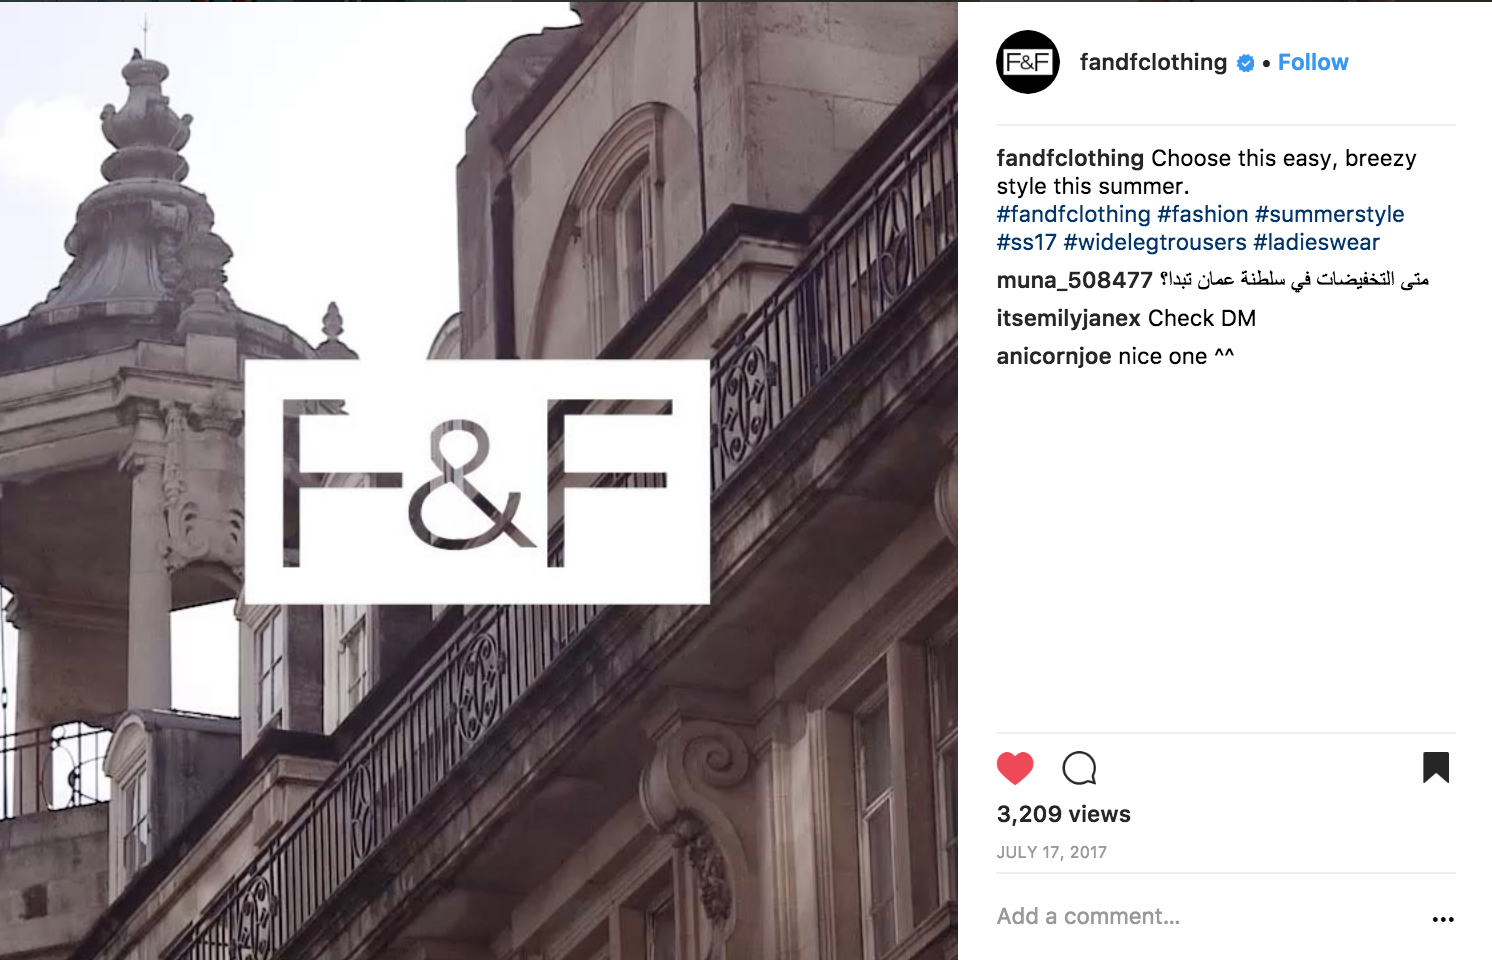This screenshot has width=1492, height=960.
Task: Click the JULY 17, 2017 timestamp
Action: pyautogui.click(x=1051, y=852)
